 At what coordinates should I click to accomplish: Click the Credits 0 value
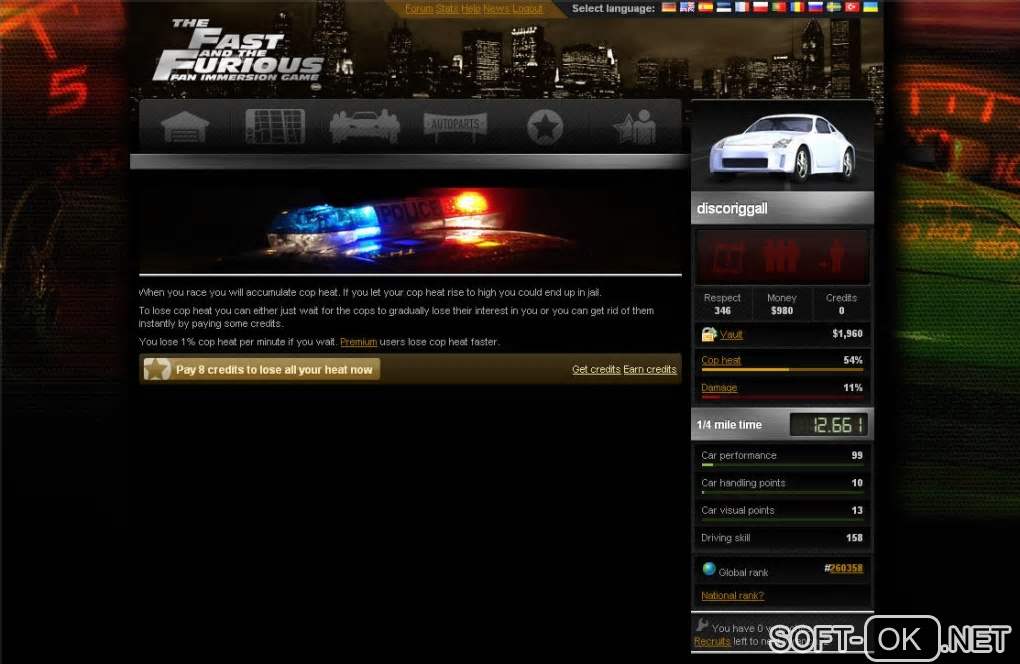[x=841, y=311]
